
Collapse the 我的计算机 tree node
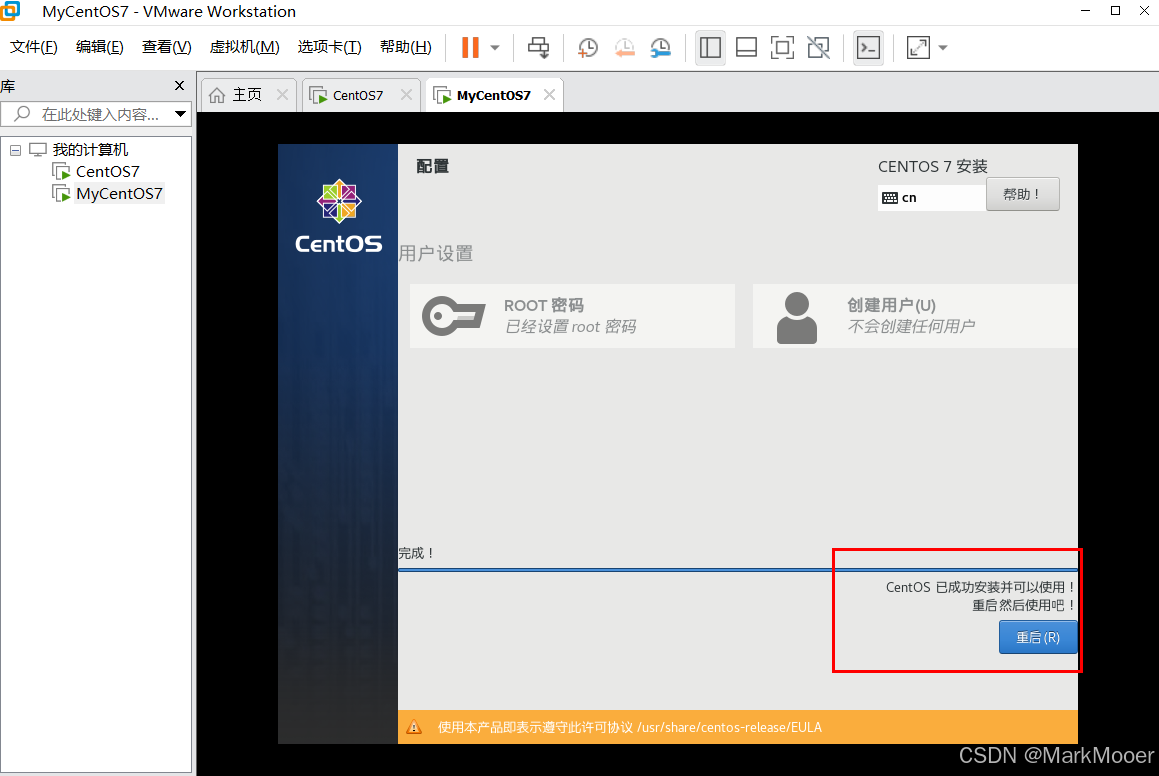15,150
